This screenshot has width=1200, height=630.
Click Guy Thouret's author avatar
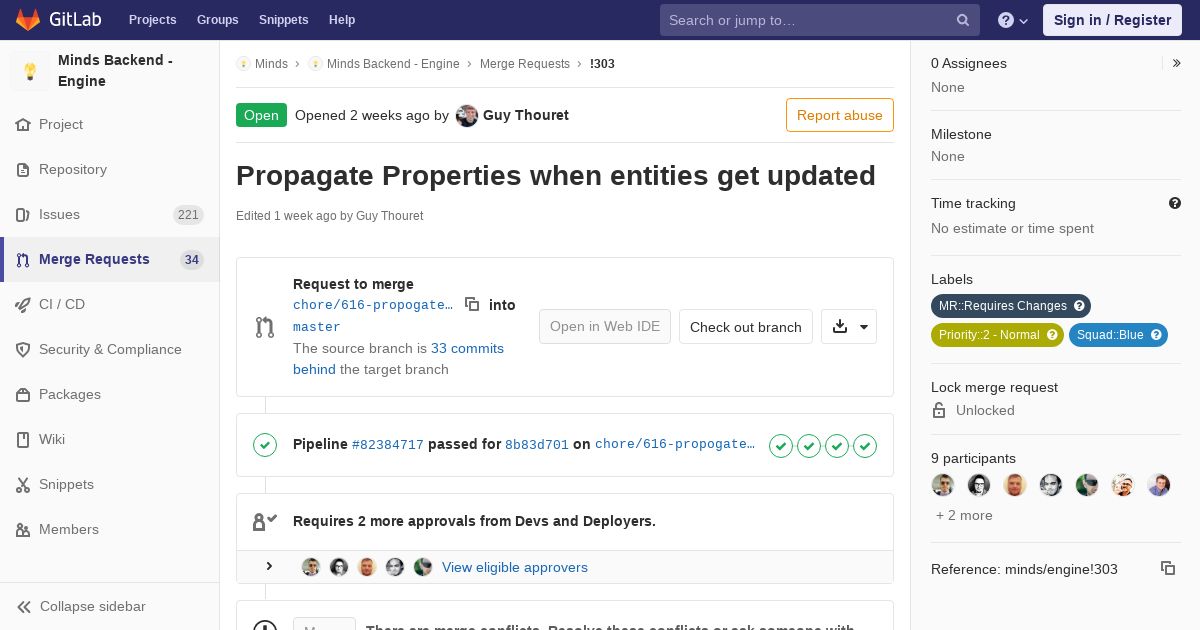coord(467,115)
